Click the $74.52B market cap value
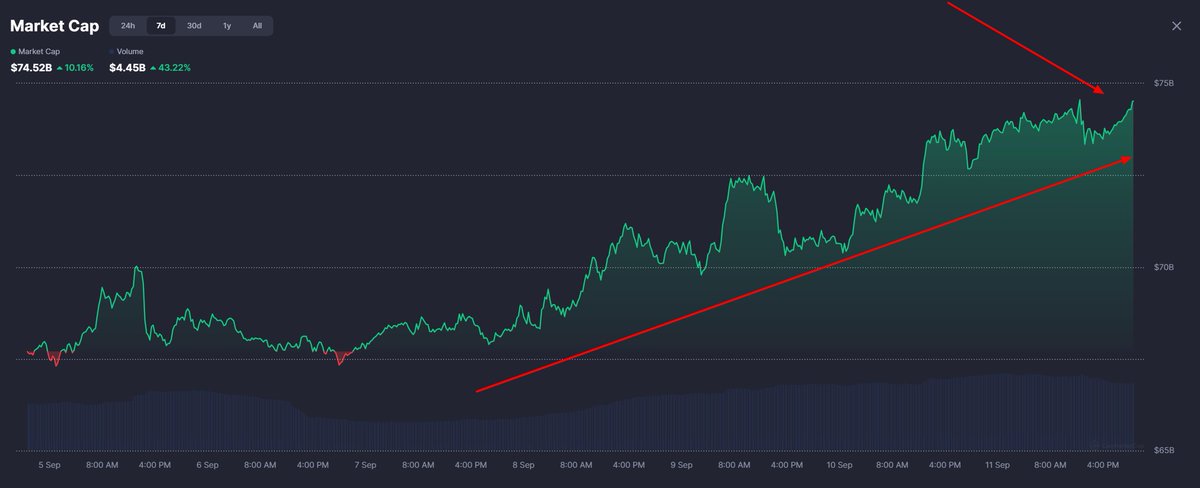The image size is (1200, 488). (30, 68)
